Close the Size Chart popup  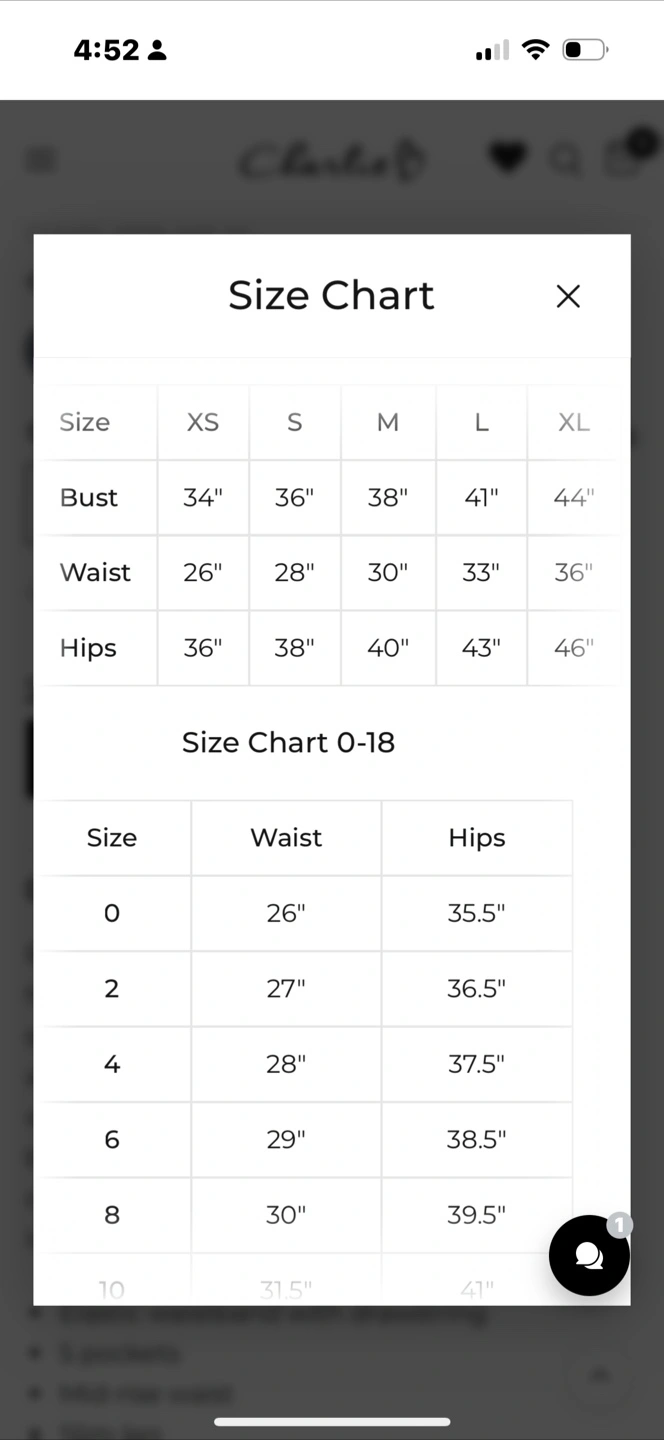568,296
